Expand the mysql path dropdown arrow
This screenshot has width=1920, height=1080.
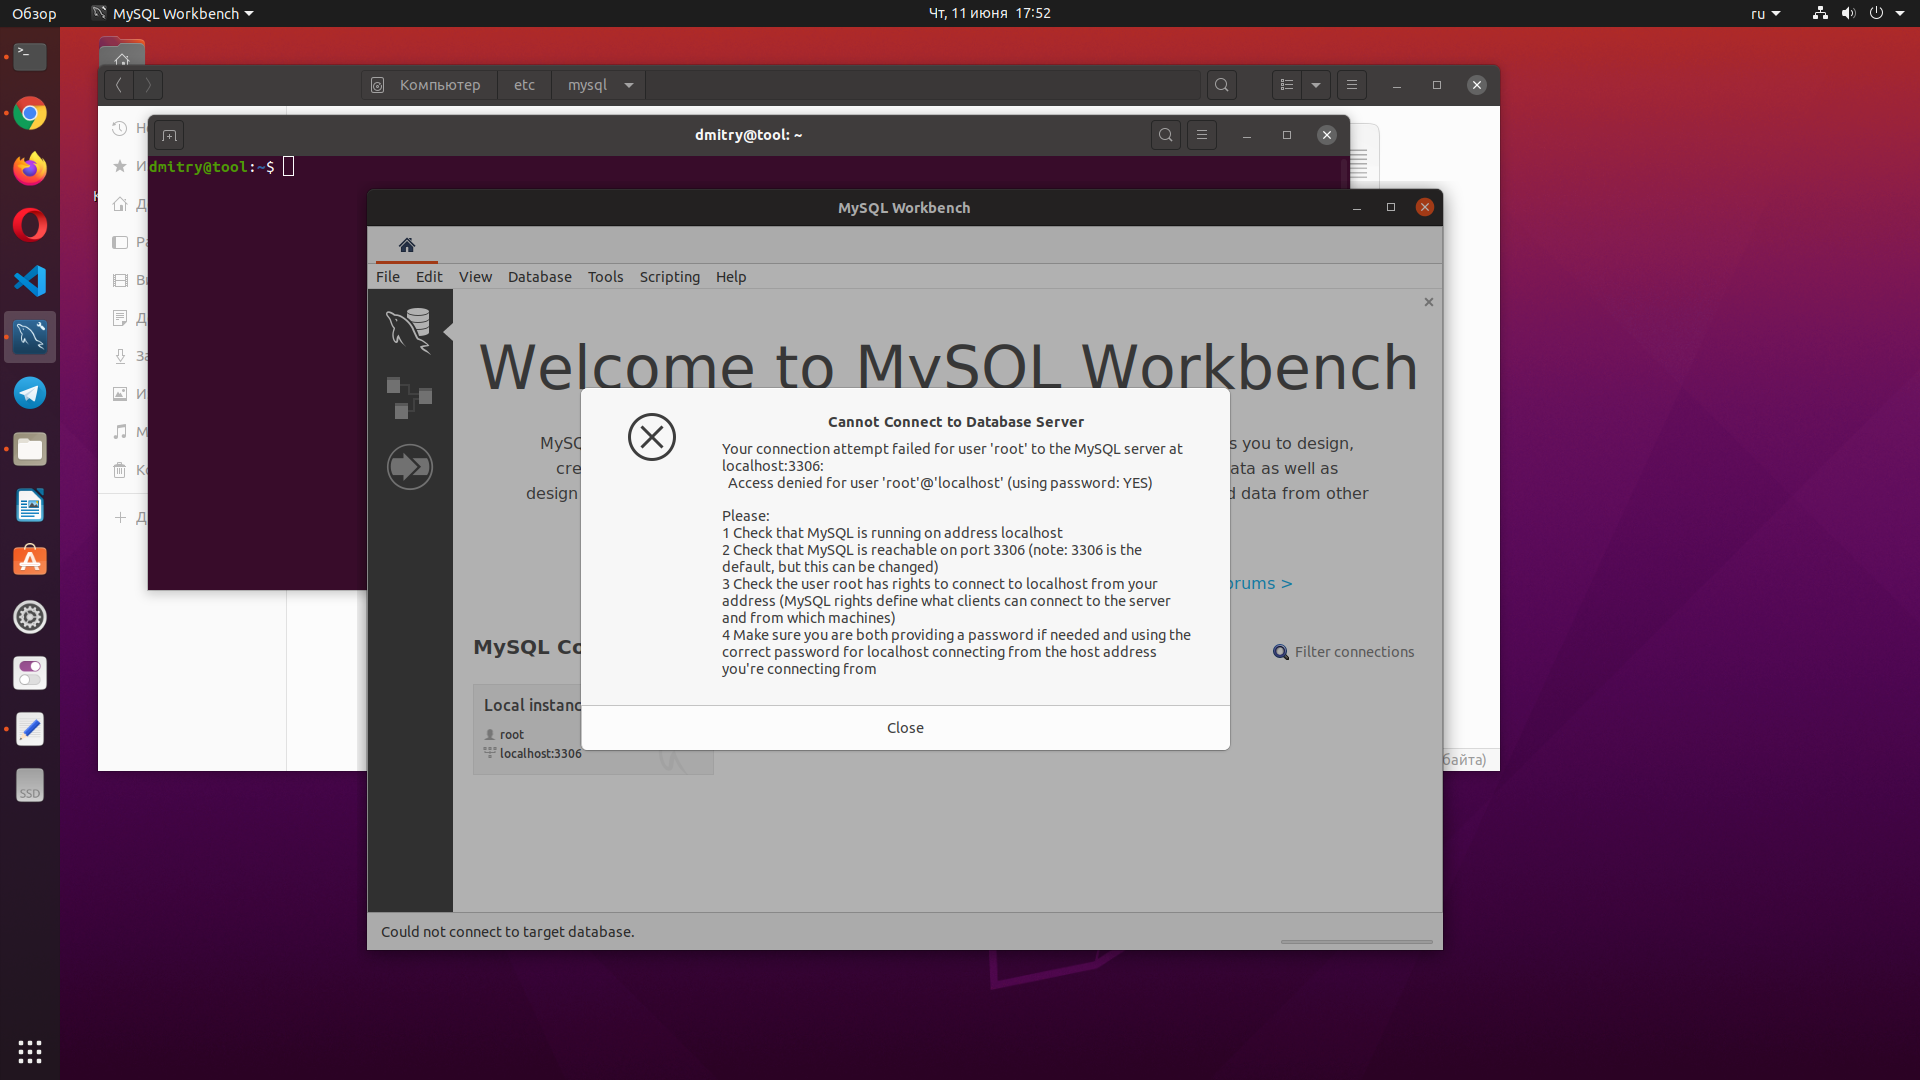(629, 85)
